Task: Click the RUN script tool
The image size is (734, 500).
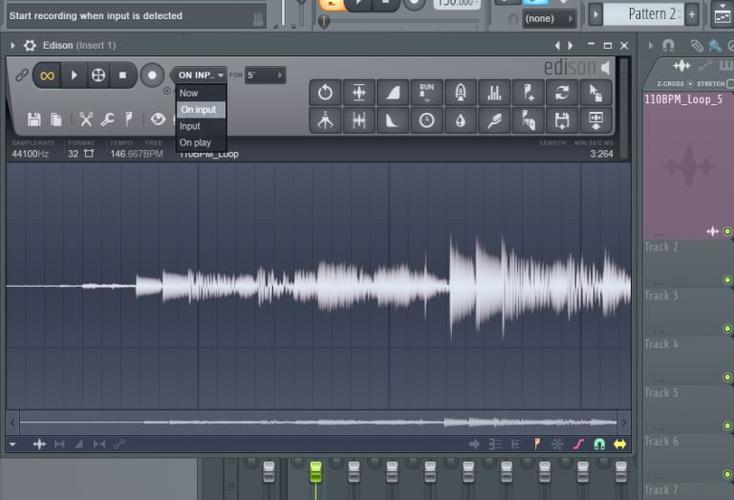Action: point(426,93)
